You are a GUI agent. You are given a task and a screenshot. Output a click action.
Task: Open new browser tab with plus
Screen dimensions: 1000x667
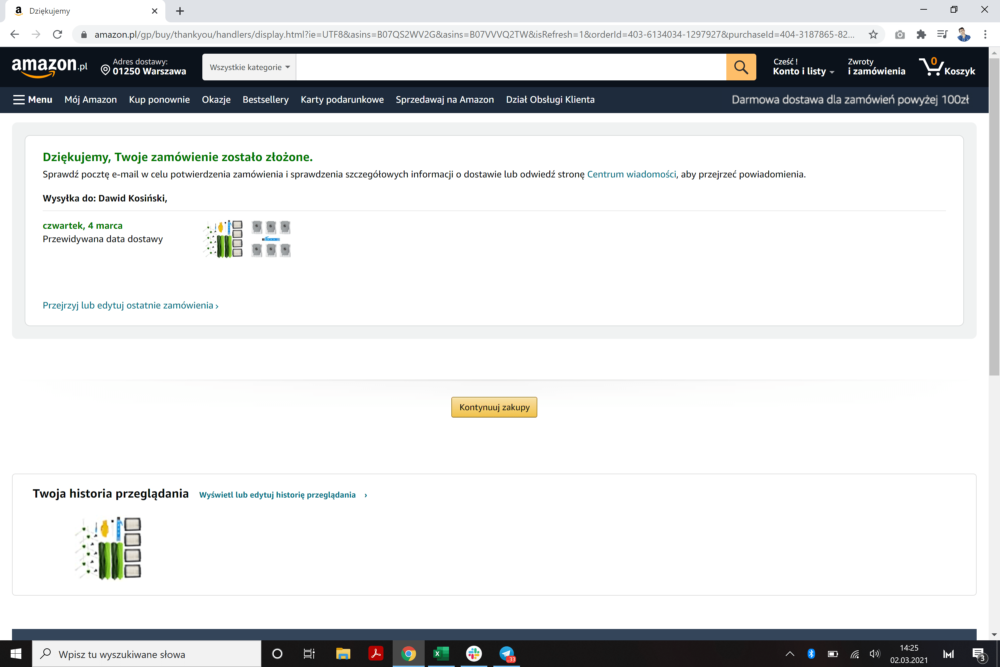pos(180,11)
